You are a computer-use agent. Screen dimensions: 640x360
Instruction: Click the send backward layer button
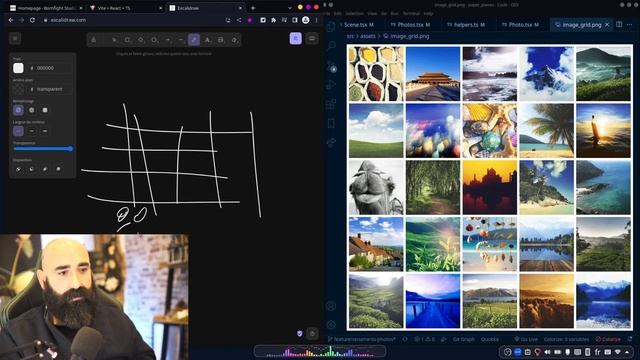point(32,169)
